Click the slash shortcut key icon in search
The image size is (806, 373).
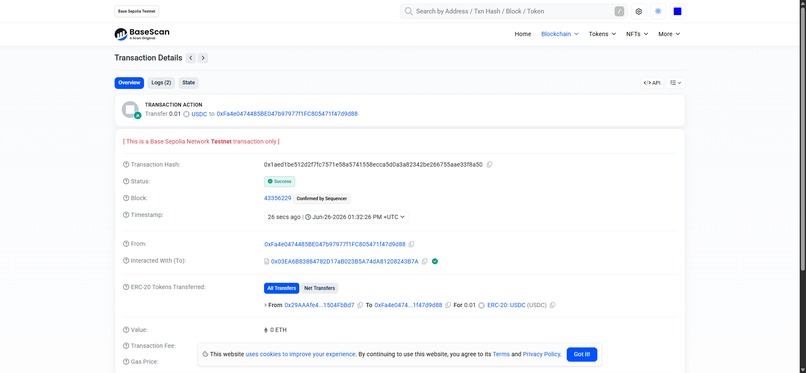tap(619, 11)
